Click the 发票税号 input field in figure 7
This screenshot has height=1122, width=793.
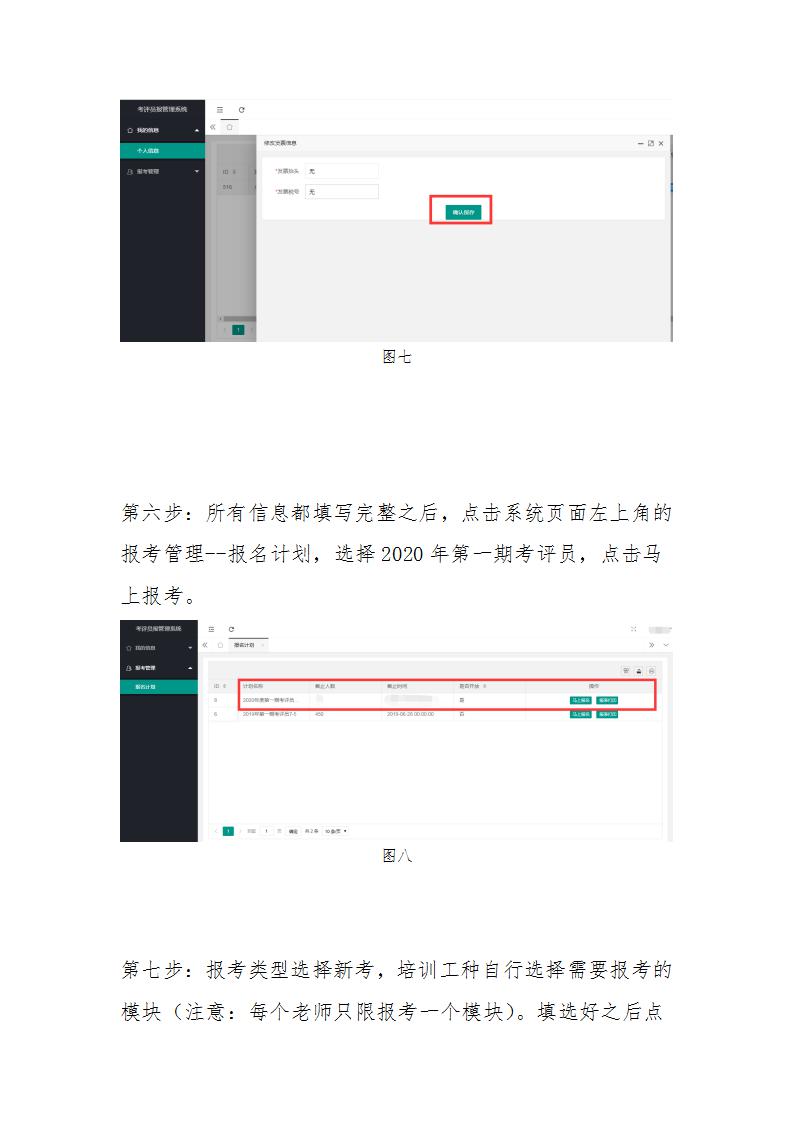tap(341, 192)
